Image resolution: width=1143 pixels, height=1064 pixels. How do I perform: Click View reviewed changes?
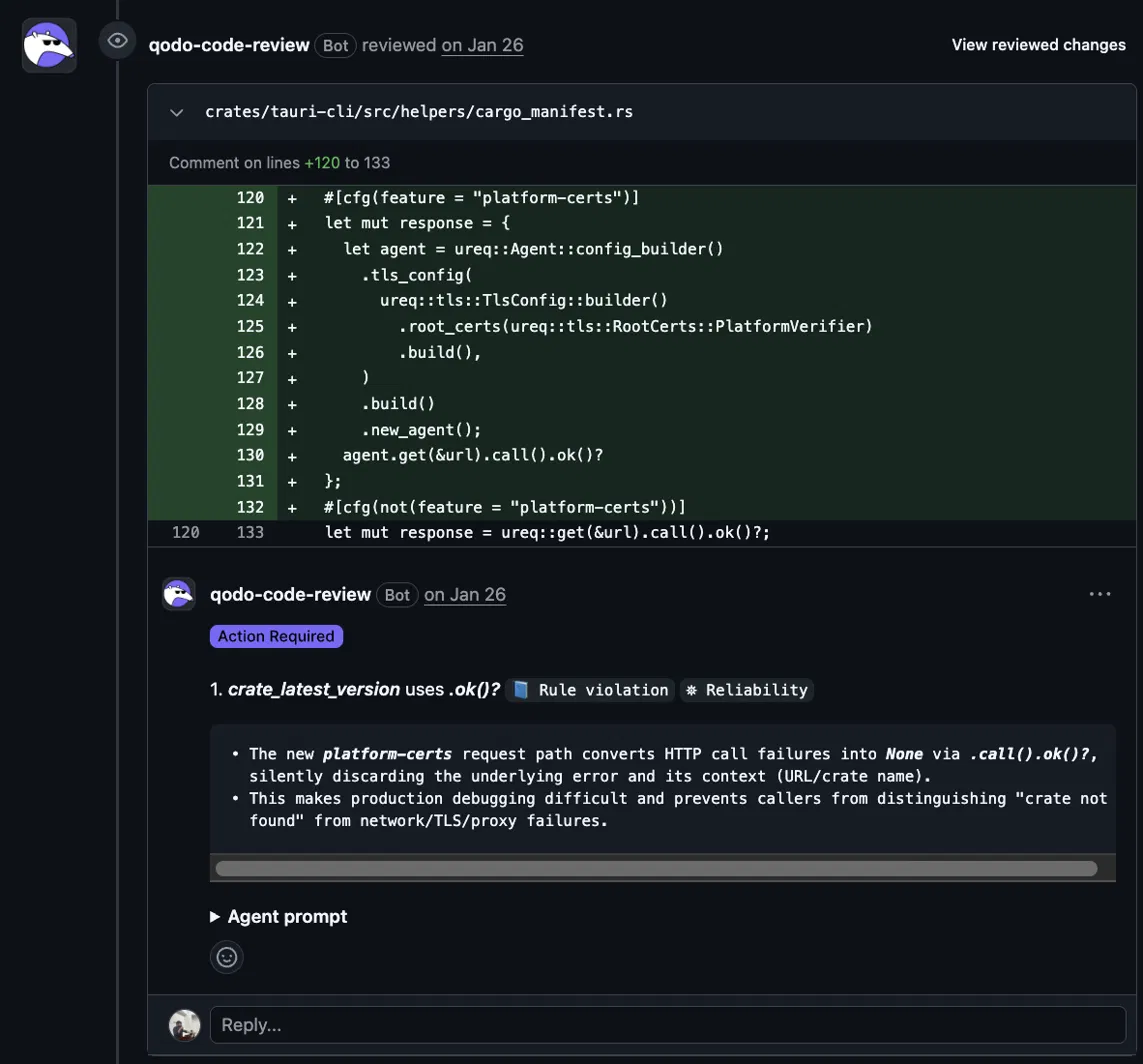click(x=1038, y=45)
